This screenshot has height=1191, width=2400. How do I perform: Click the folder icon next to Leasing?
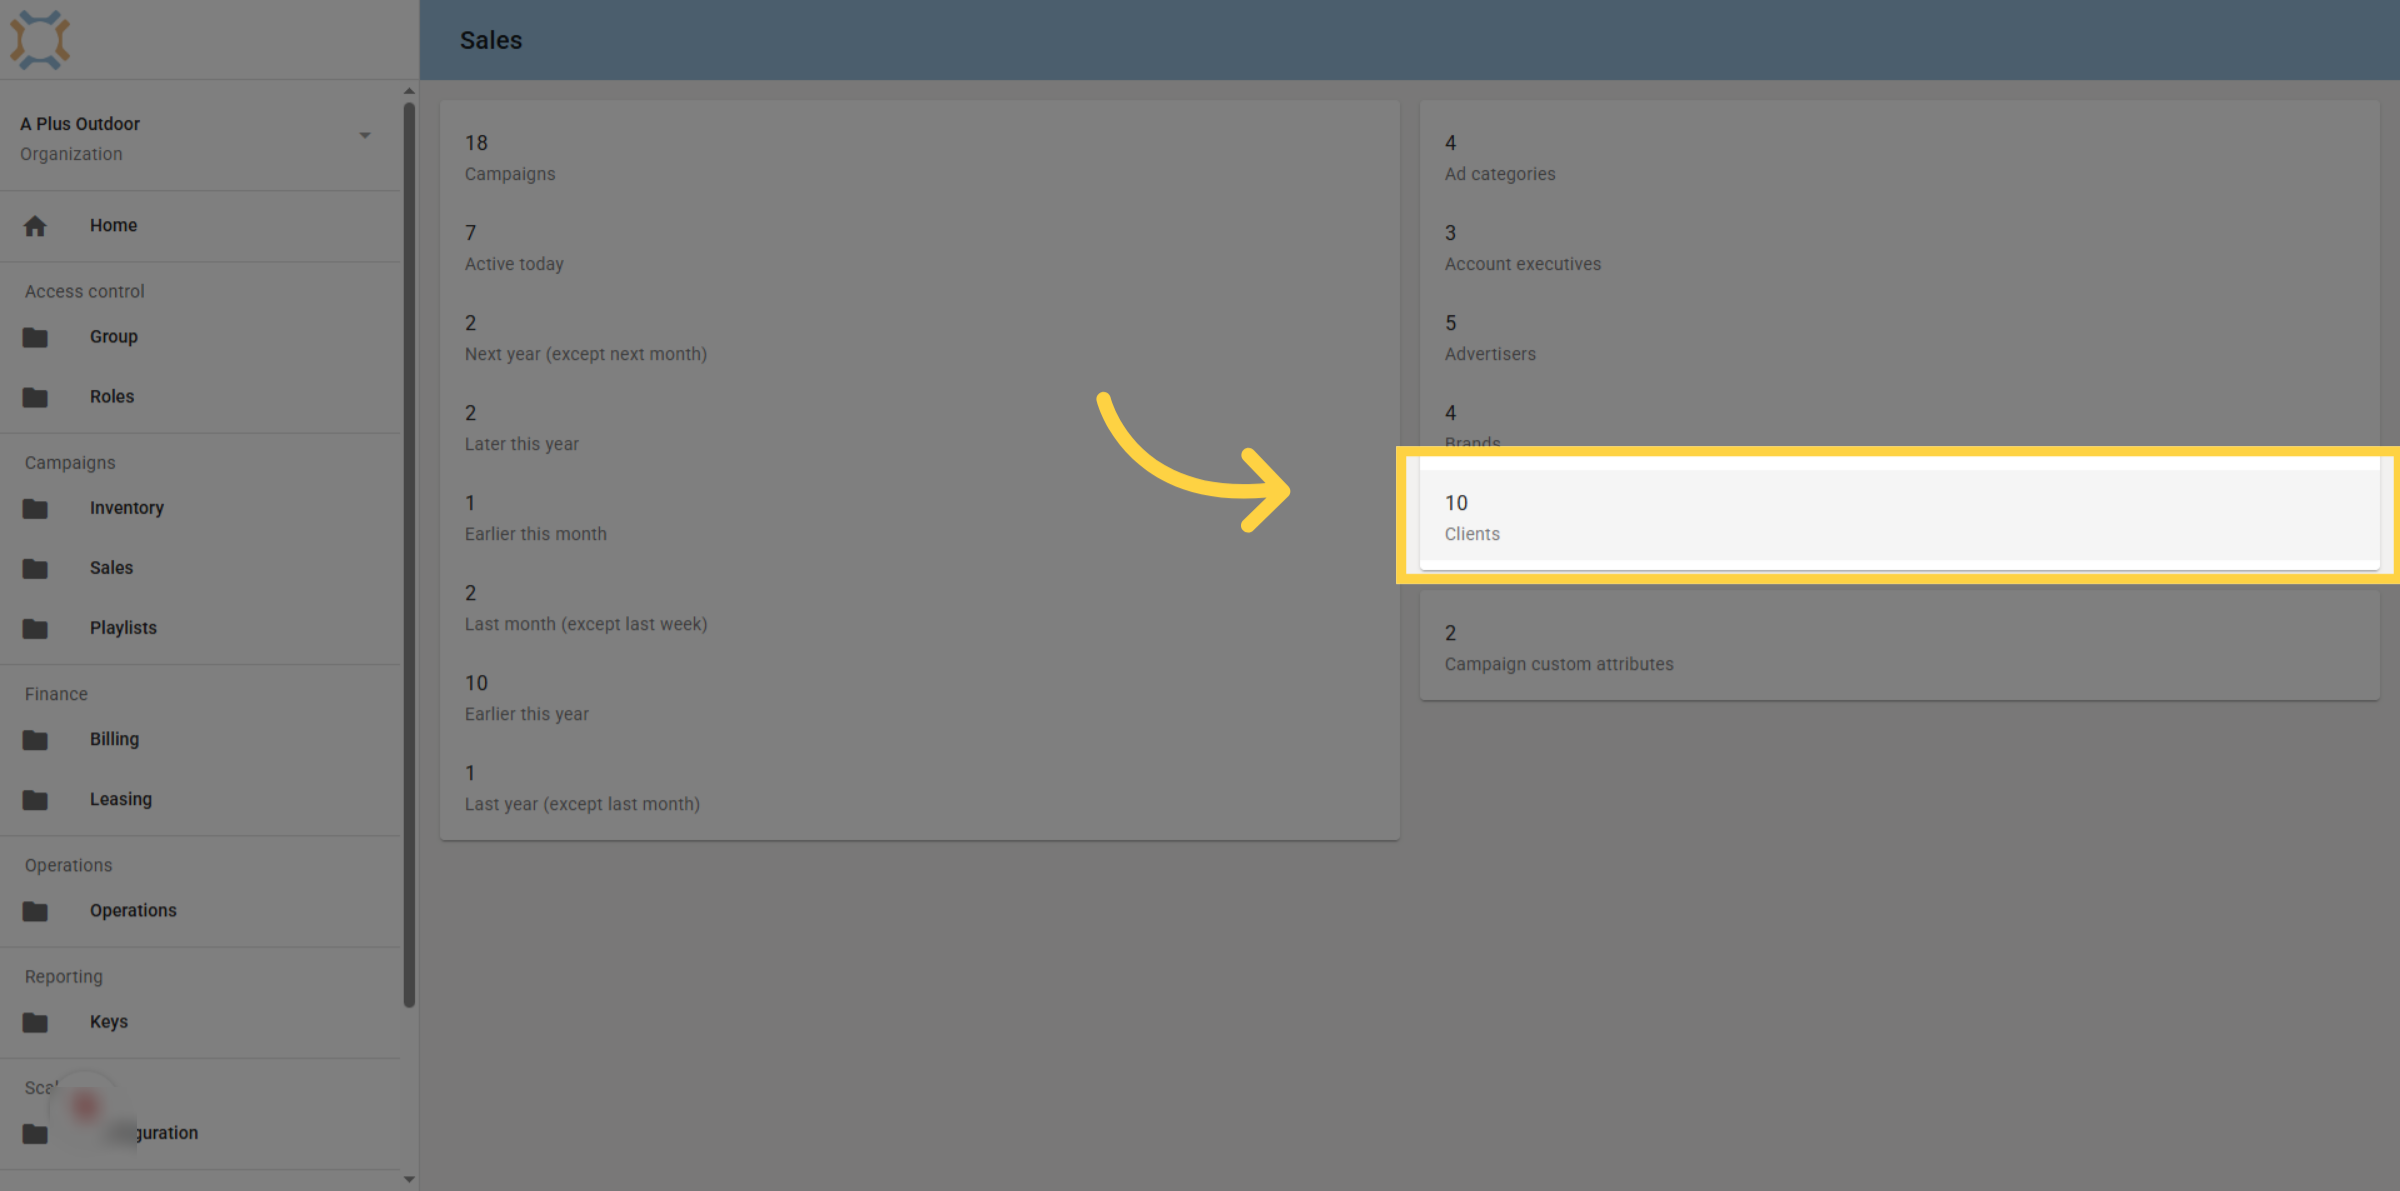(35, 800)
